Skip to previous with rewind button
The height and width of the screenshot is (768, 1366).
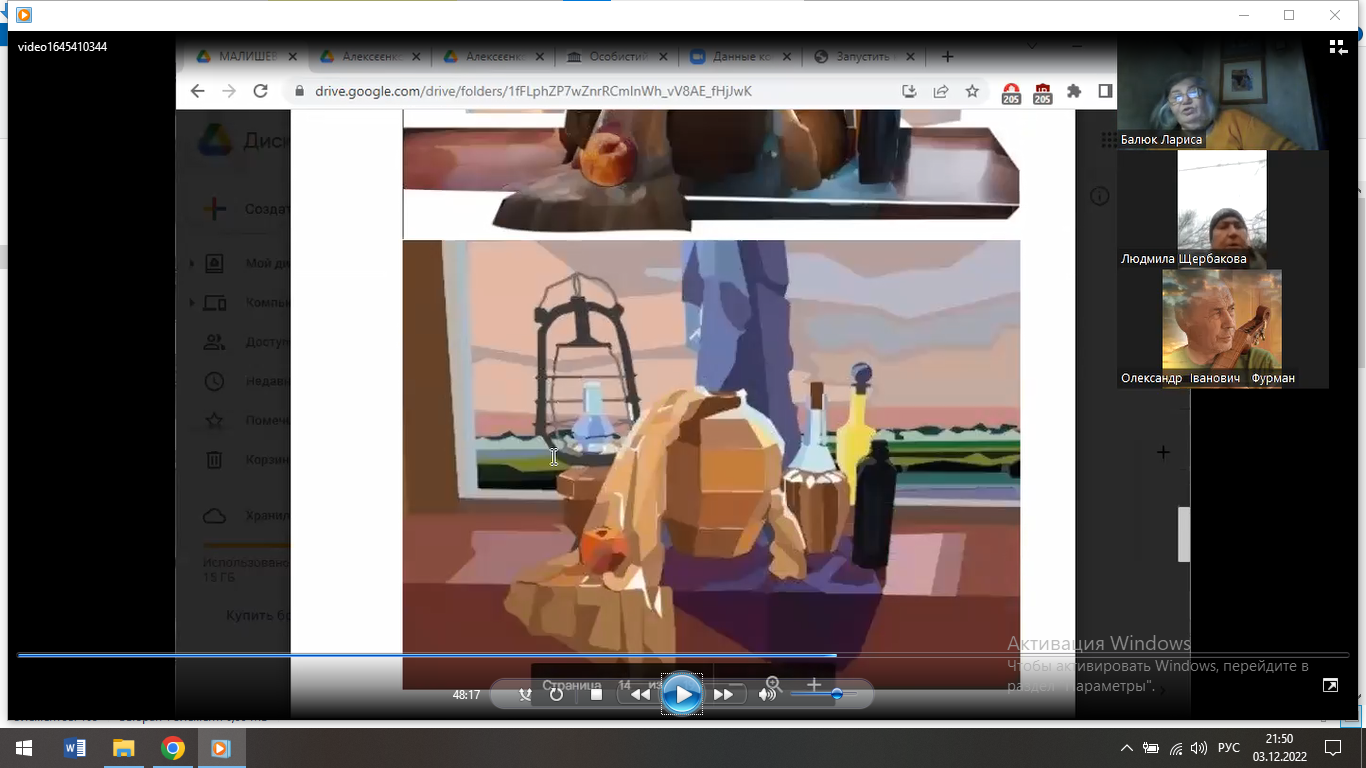pos(639,694)
